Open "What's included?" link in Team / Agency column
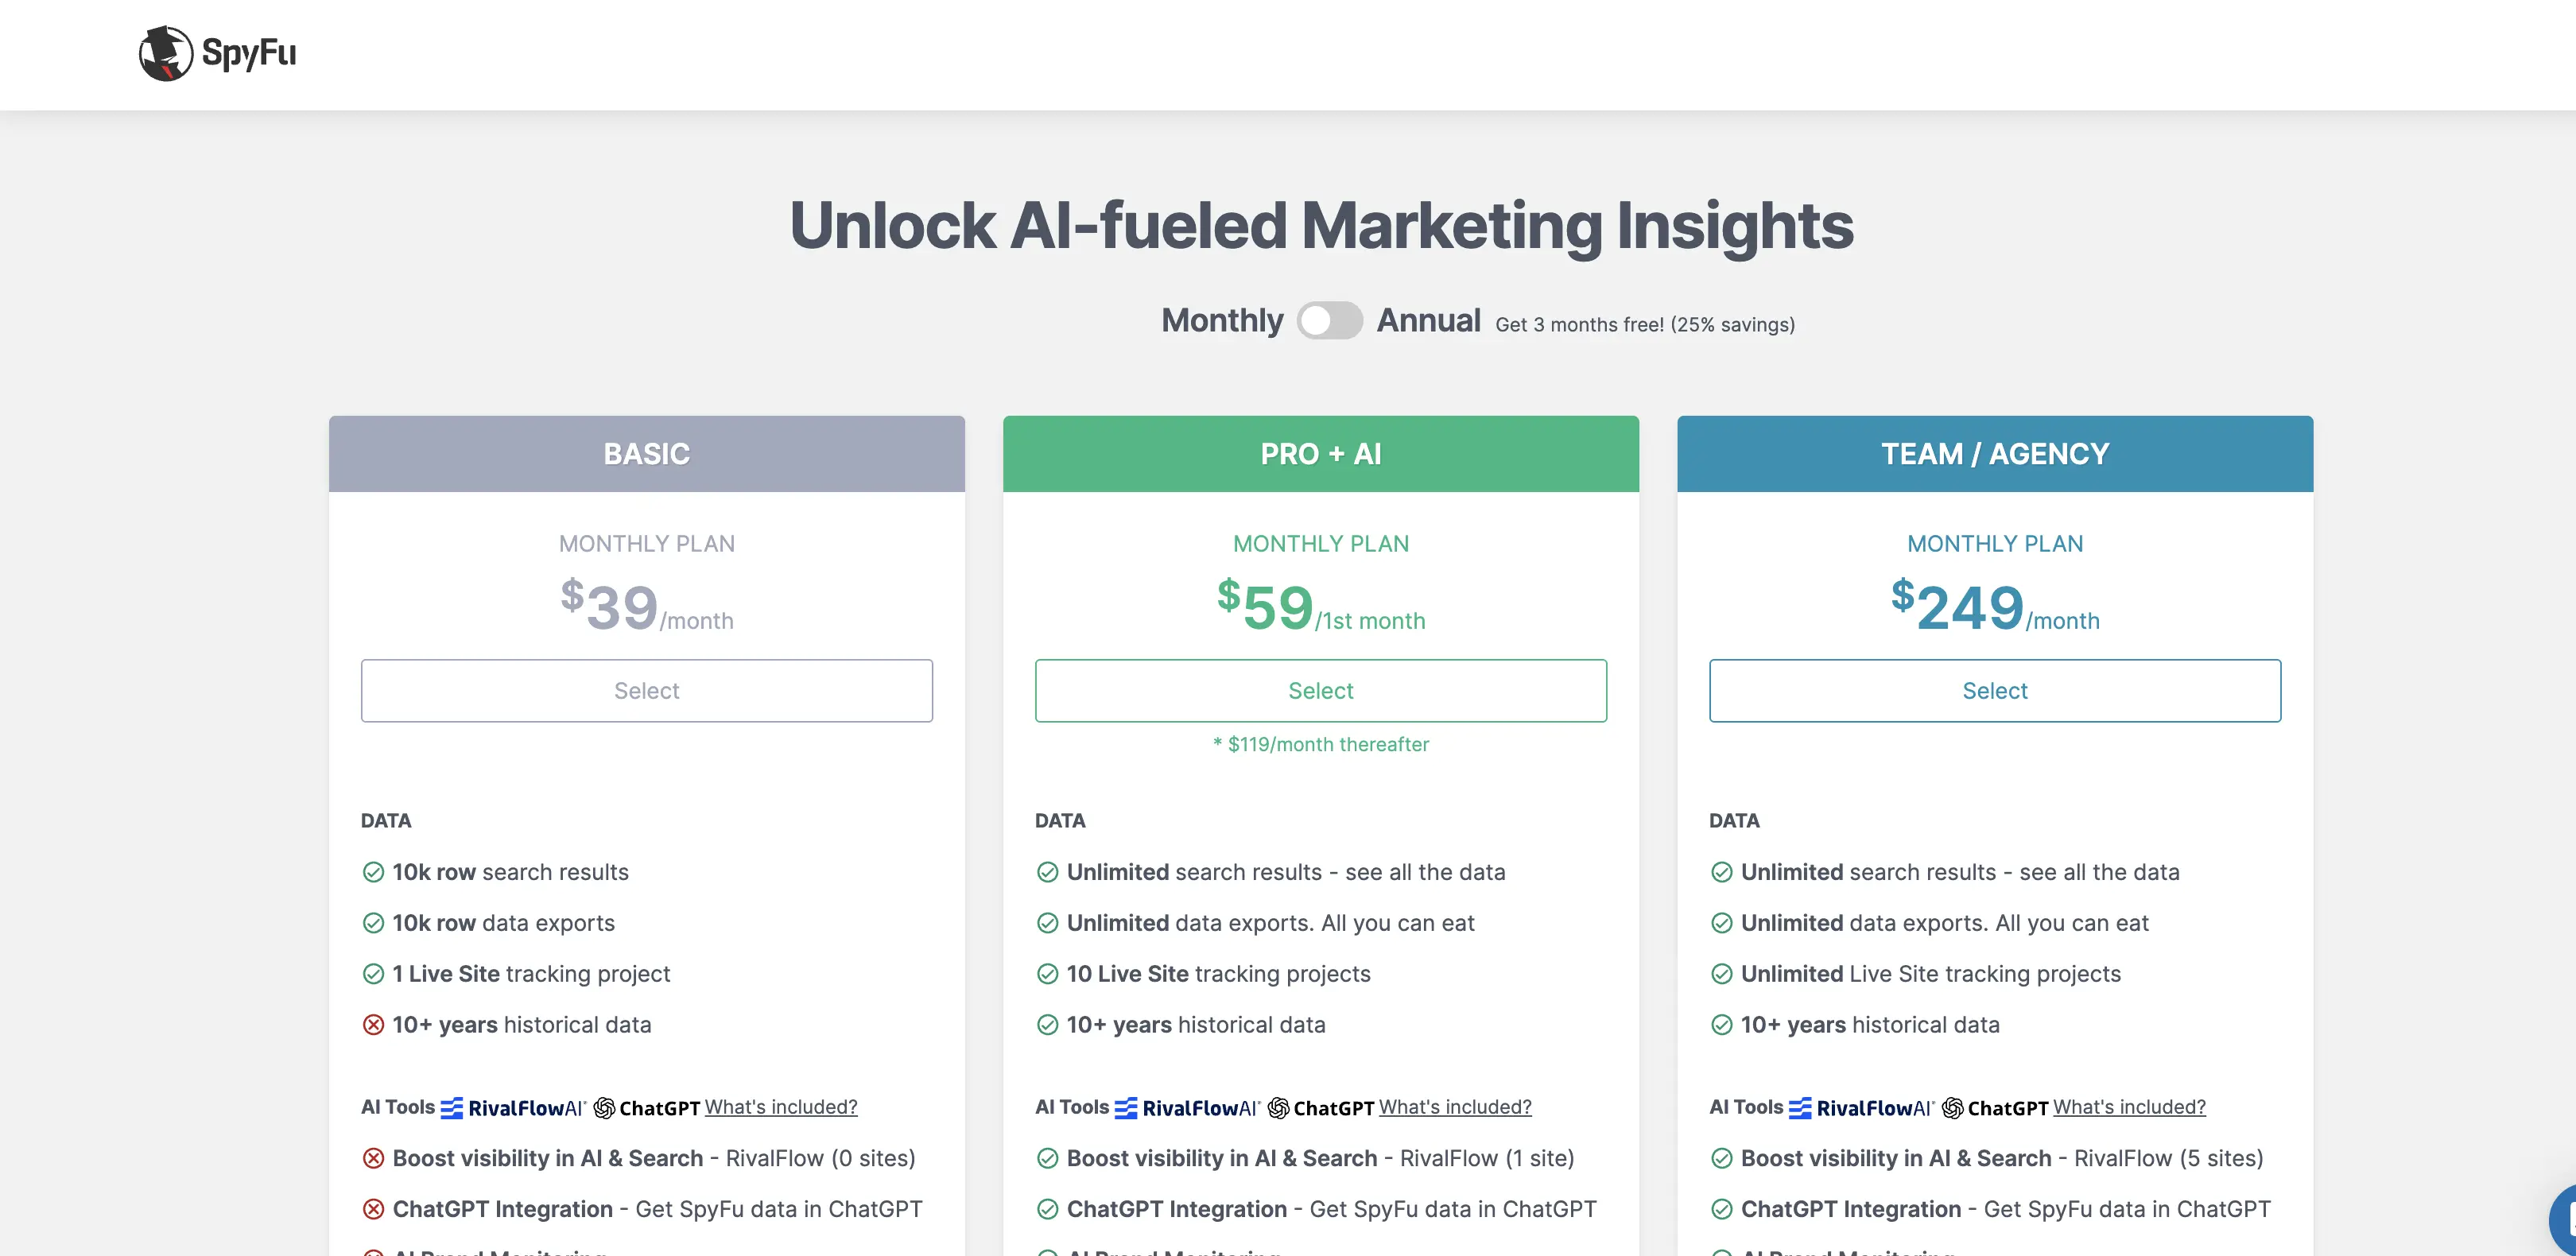Image resolution: width=2576 pixels, height=1256 pixels. [x=2129, y=1107]
